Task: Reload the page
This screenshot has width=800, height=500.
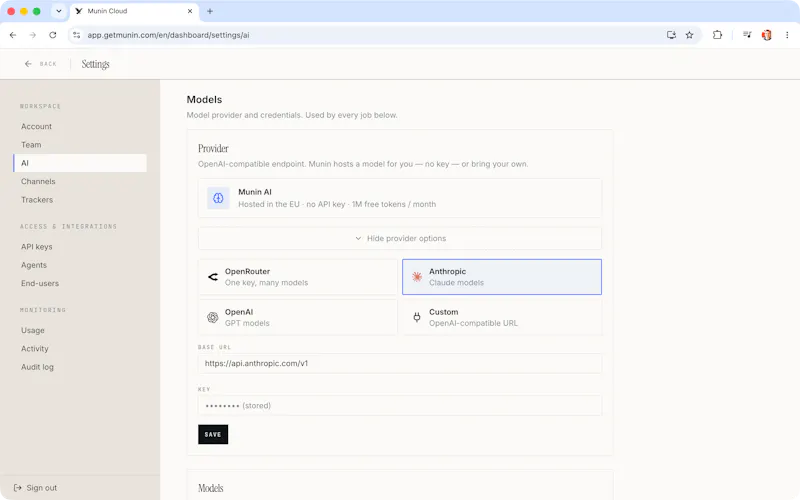Action: coord(53,35)
